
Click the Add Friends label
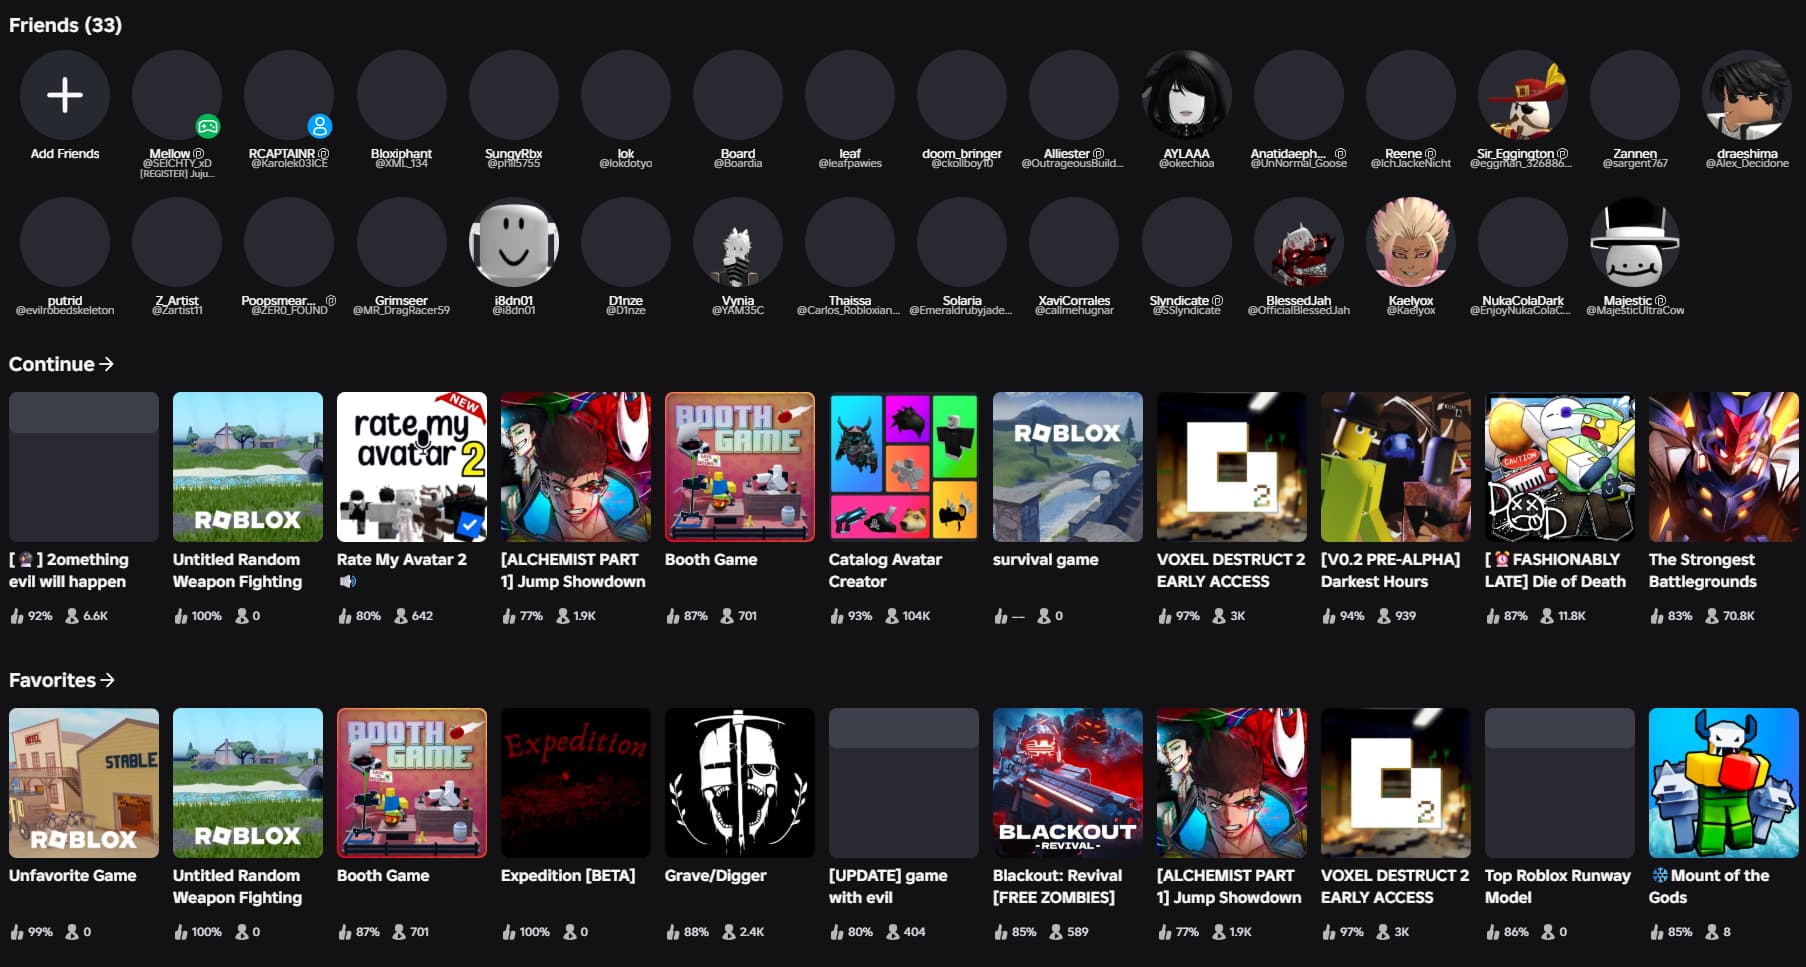click(x=65, y=153)
